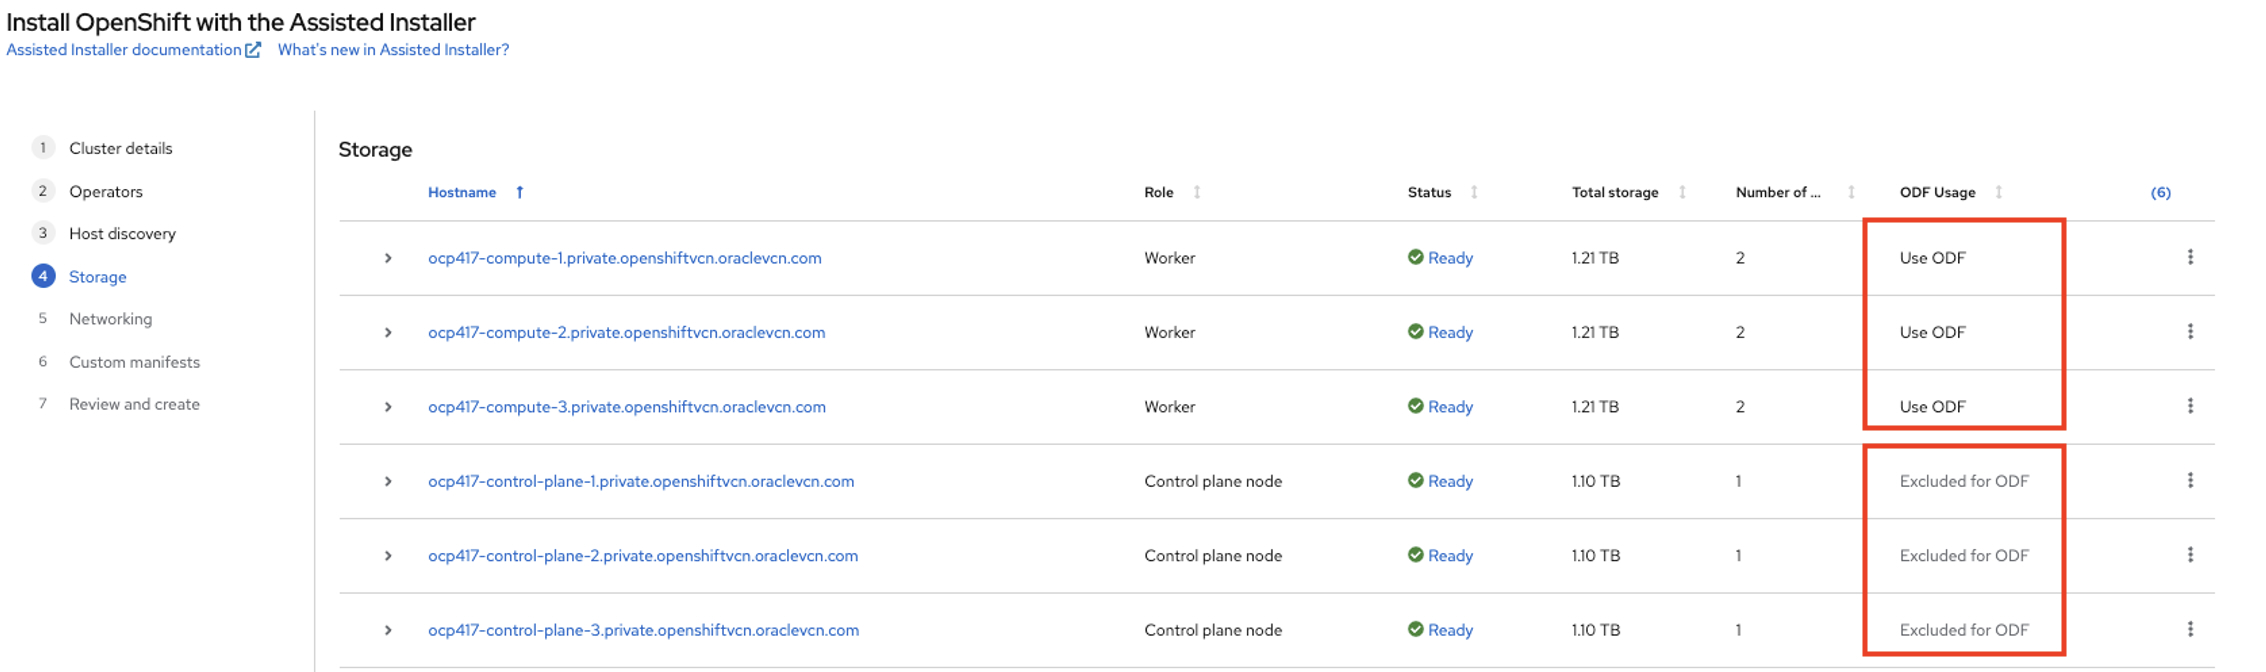Sort by Number of disks sort icon
Screen dimensions: 2266x672
[1851, 192]
